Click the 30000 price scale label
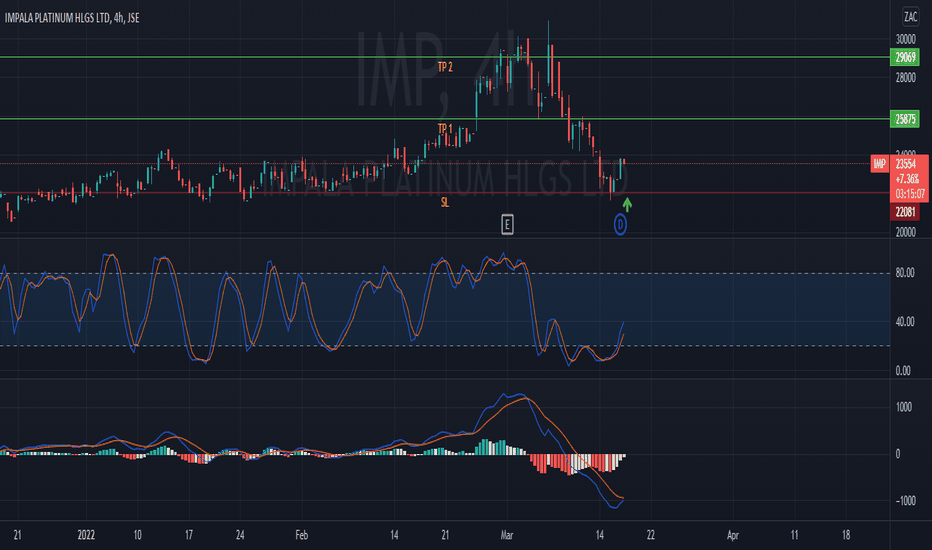 (x=906, y=39)
